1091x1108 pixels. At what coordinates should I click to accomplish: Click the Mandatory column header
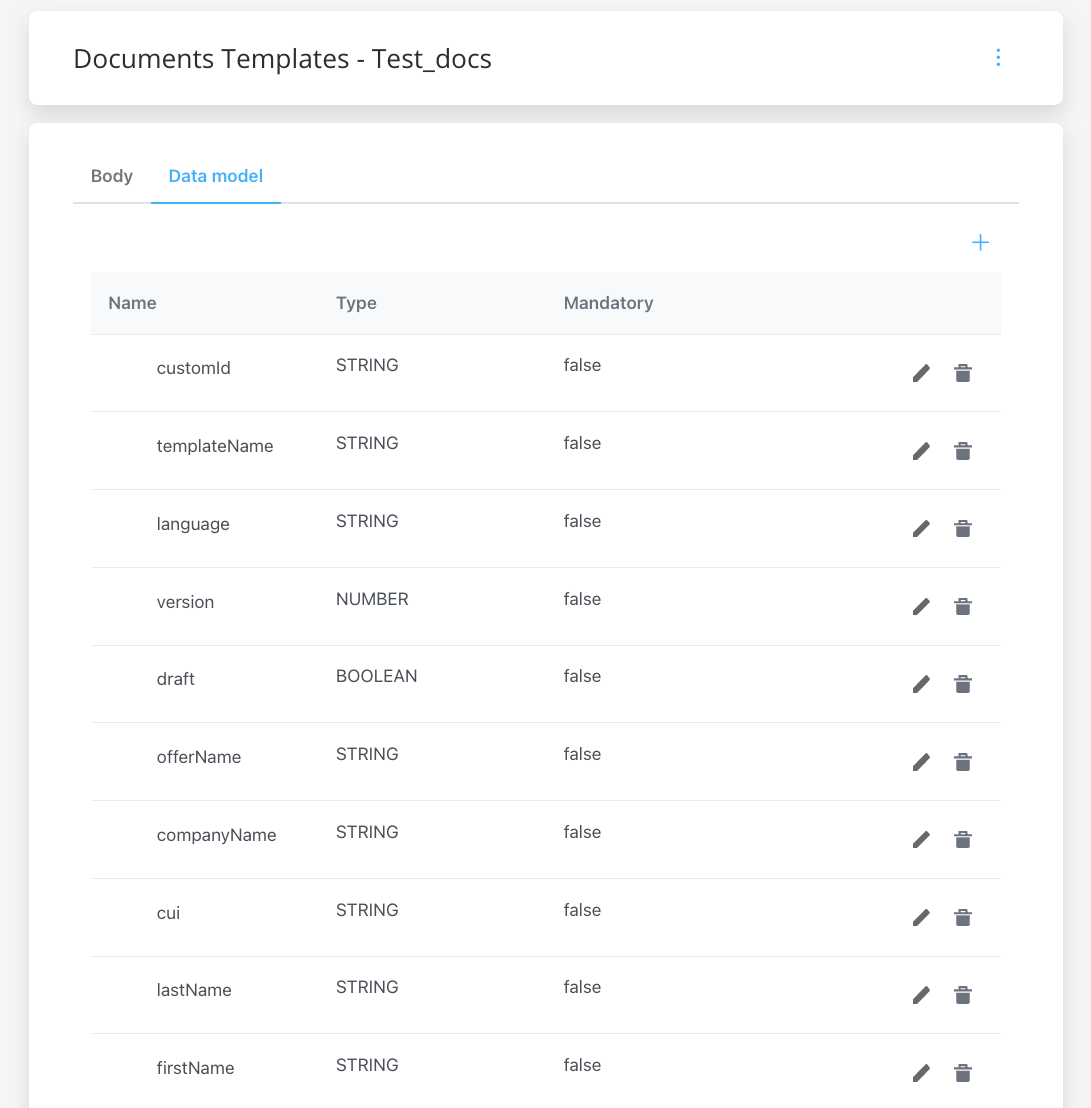[x=608, y=303]
